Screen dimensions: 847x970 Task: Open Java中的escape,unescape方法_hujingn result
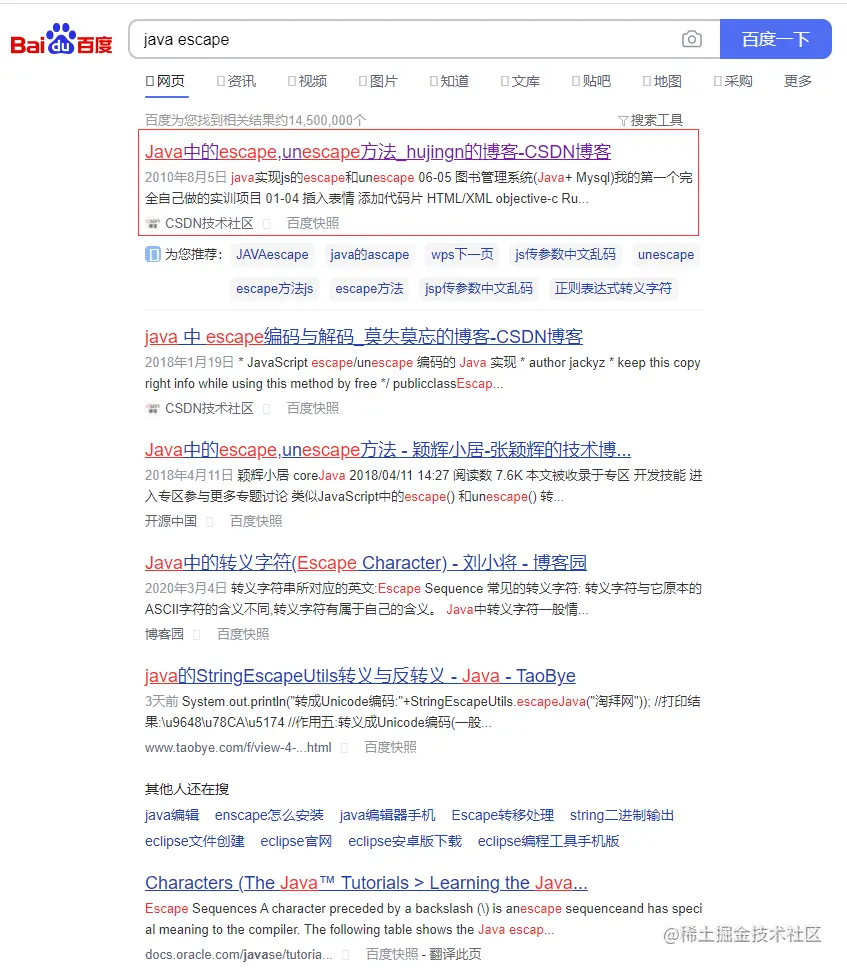(378, 152)
